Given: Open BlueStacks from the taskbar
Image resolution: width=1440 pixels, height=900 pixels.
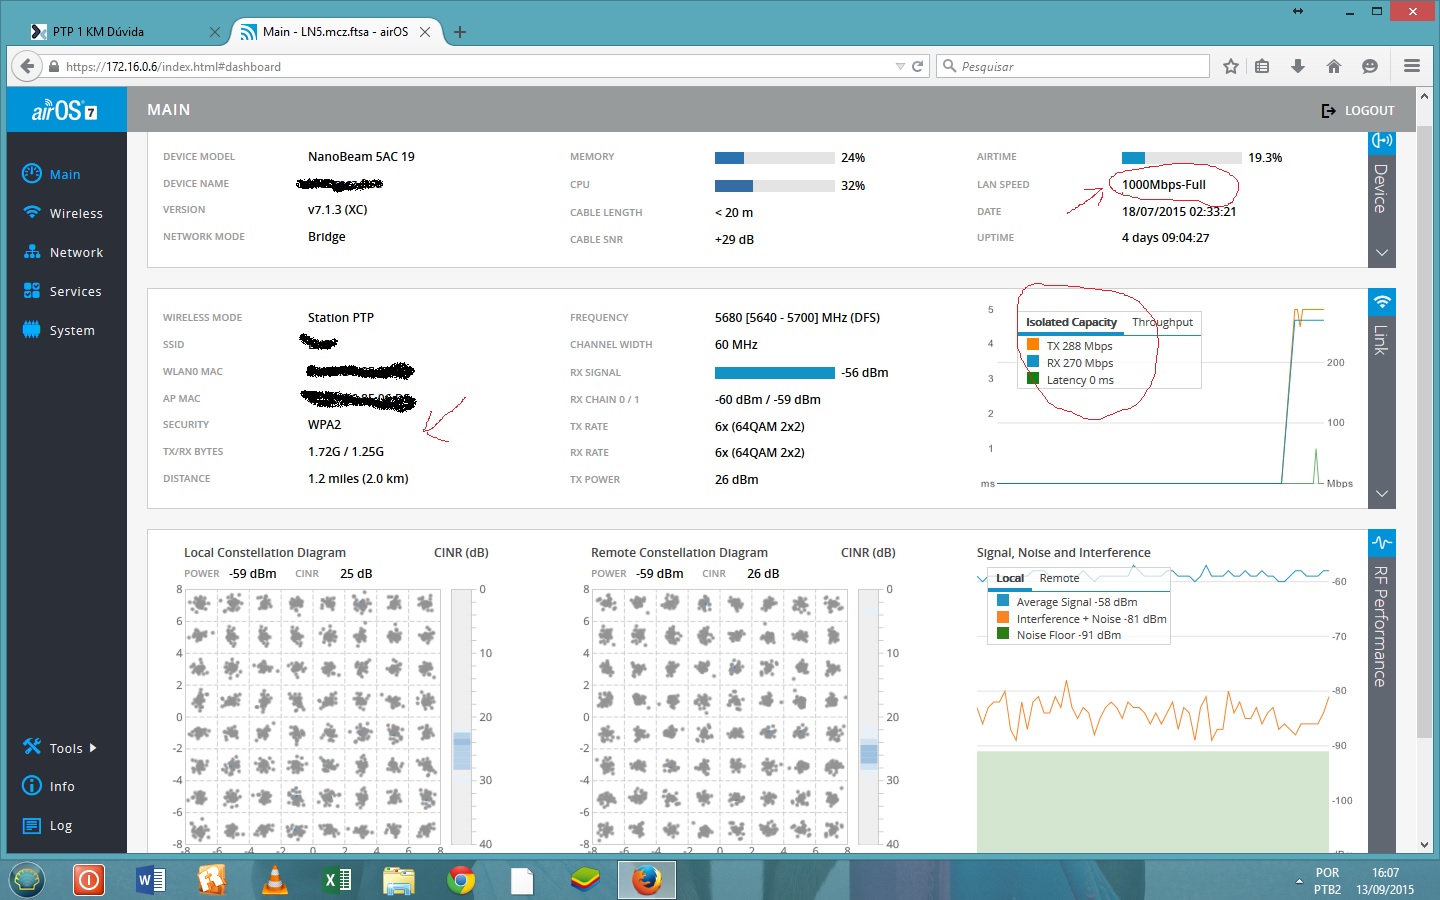Looking at the screenshot, I should (x=585, y=880).
